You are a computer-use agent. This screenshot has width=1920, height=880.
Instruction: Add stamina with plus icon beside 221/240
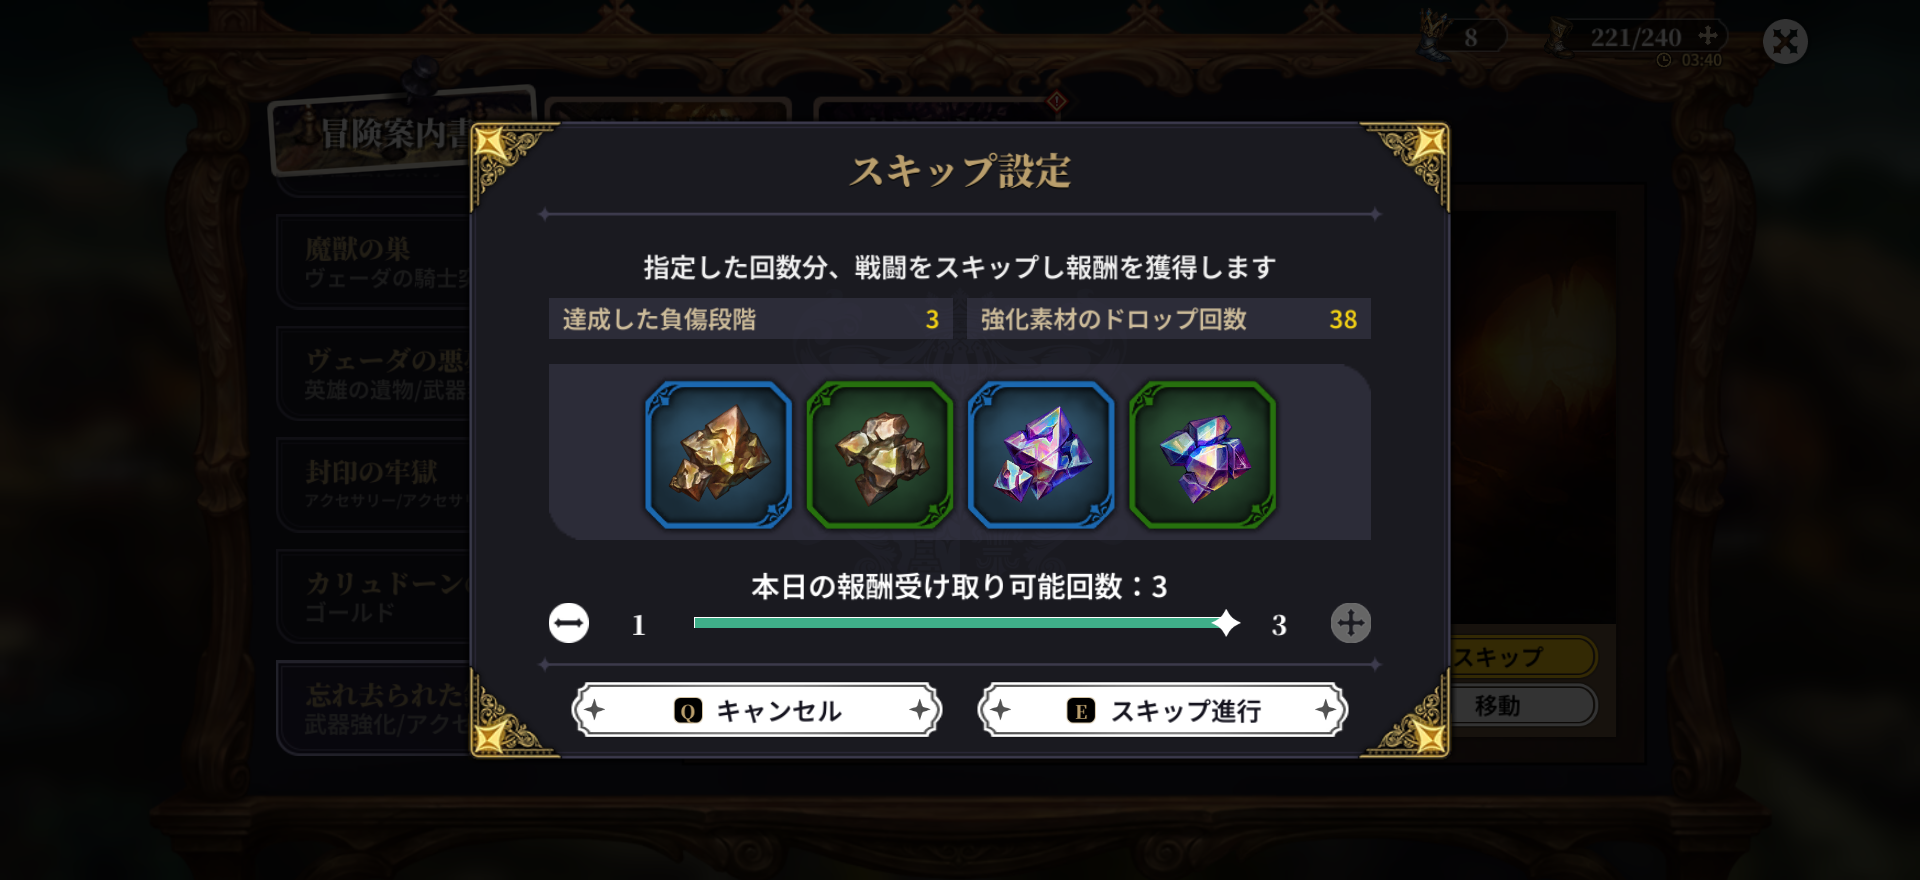click(x=1708, y=35)
